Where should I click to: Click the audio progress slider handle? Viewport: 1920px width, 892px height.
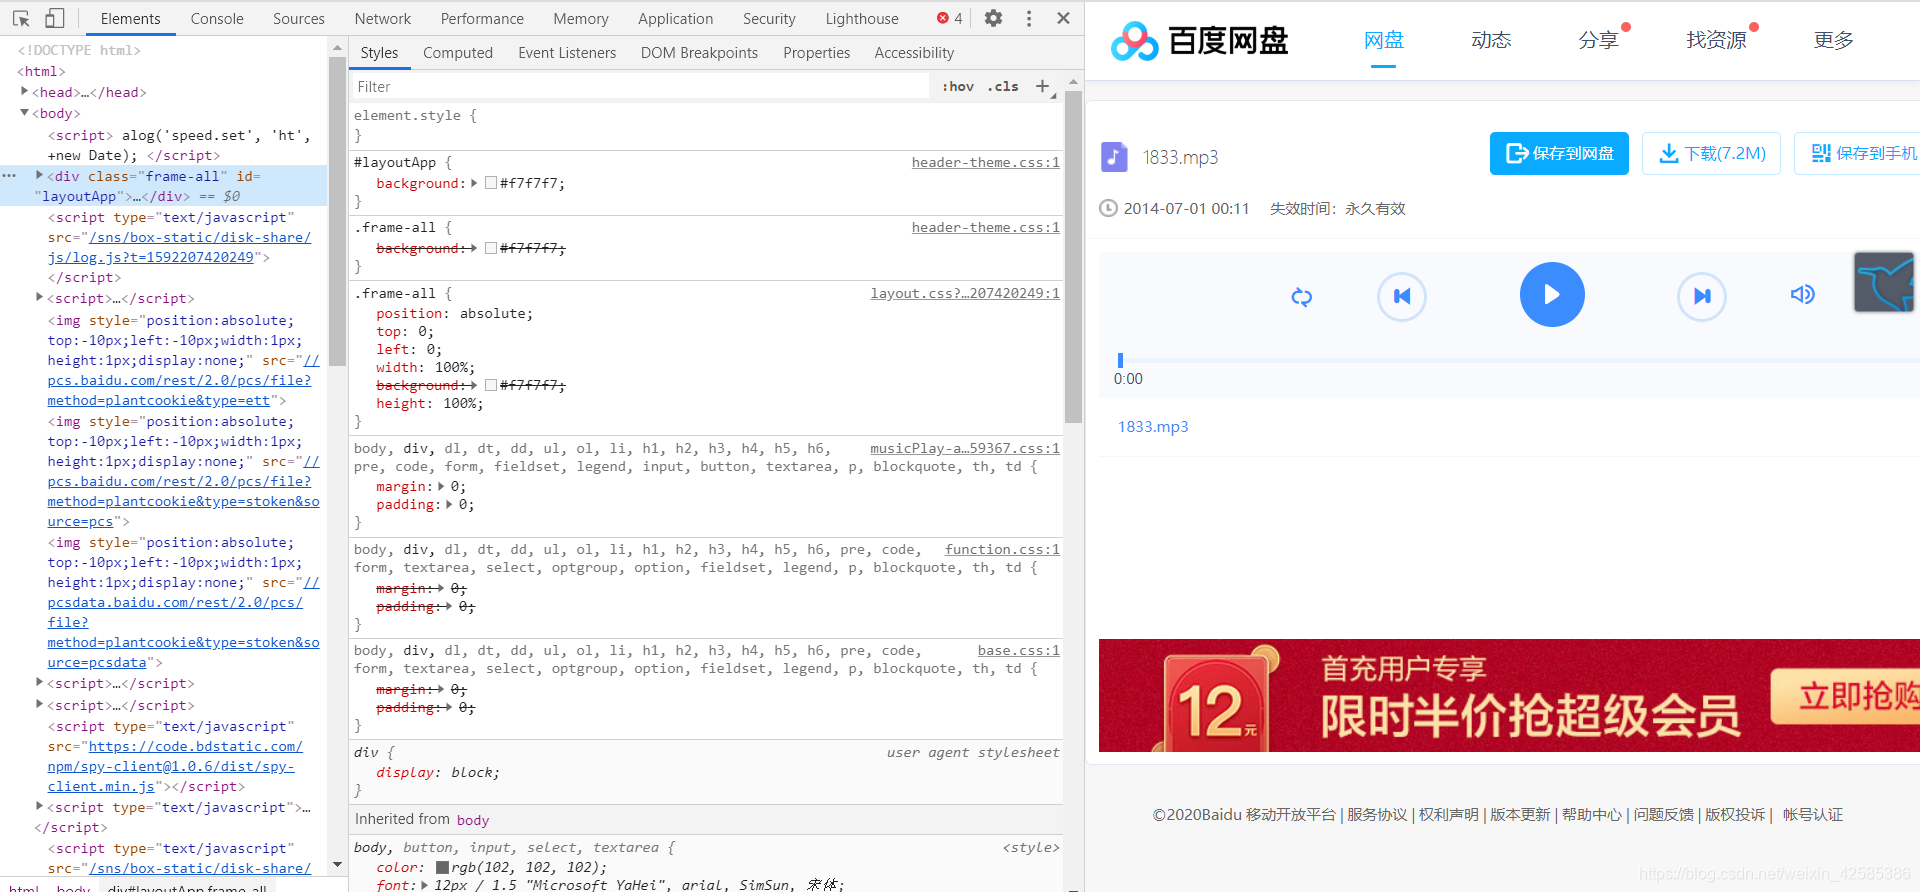(x=1120, y=360)
